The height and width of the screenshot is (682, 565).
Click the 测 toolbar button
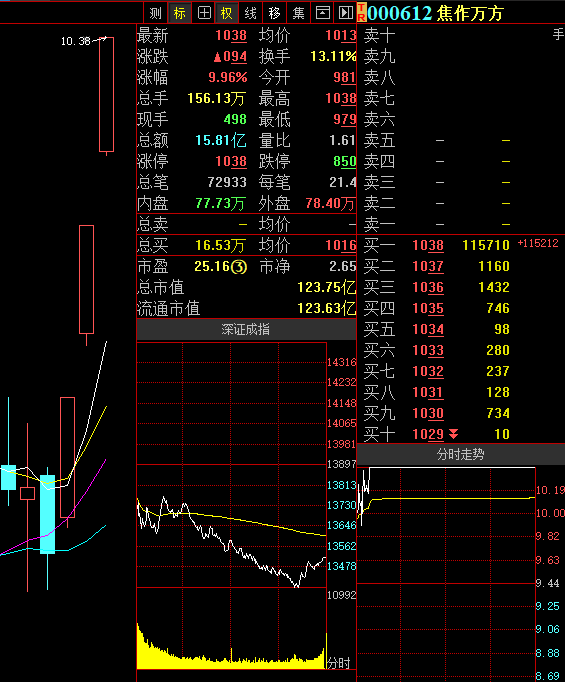[156, 13]
